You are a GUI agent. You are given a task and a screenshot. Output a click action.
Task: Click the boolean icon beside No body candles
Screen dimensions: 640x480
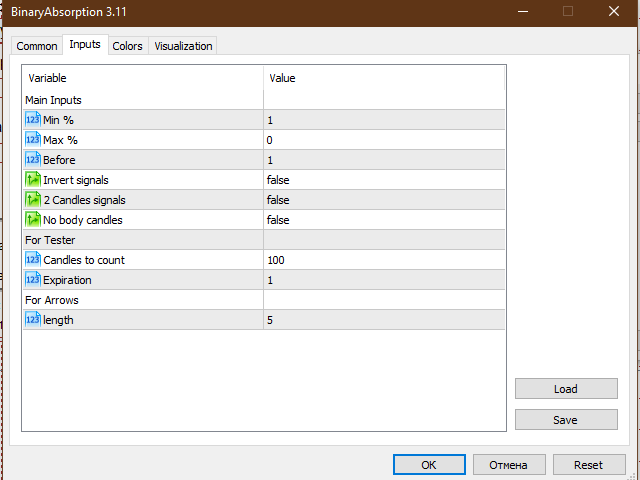[32, 220]
